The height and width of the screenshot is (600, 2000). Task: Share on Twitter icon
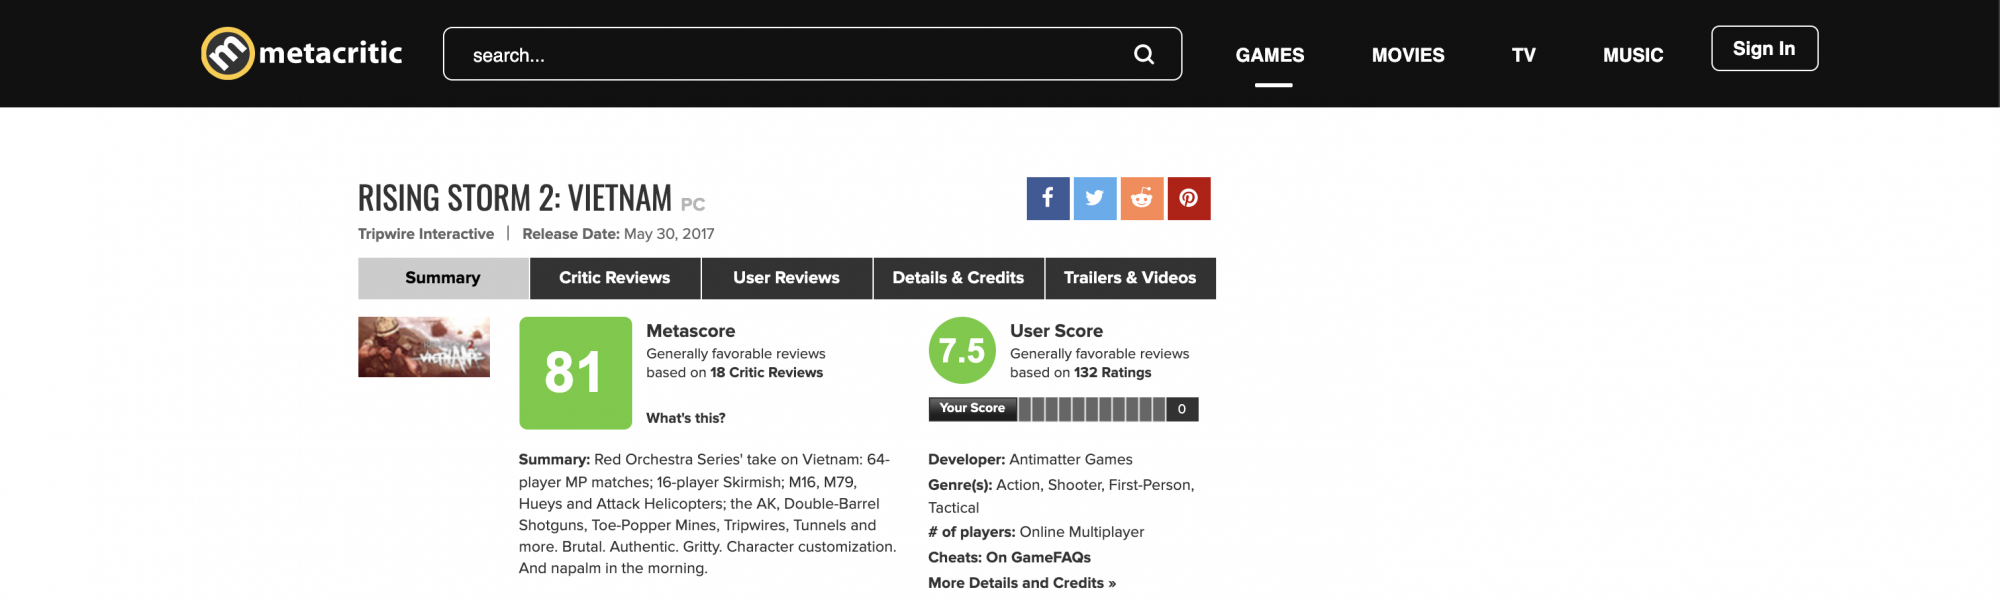pos(1095,198)
